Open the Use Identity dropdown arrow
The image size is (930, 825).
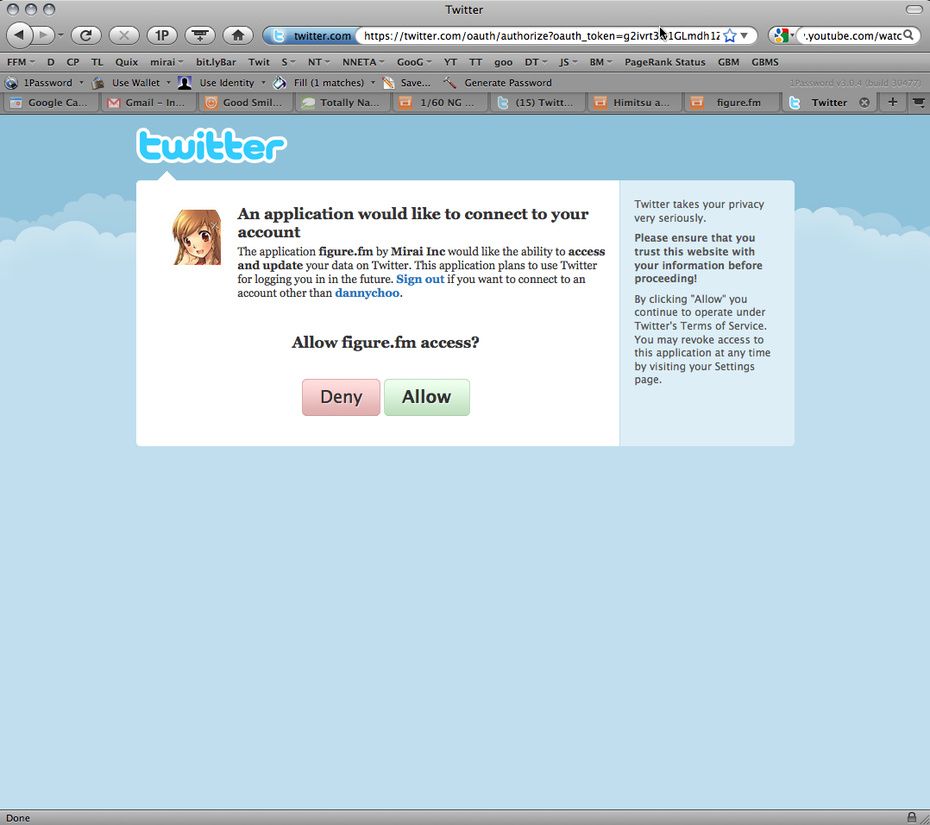pyautogui.click(x=263, y=82)
